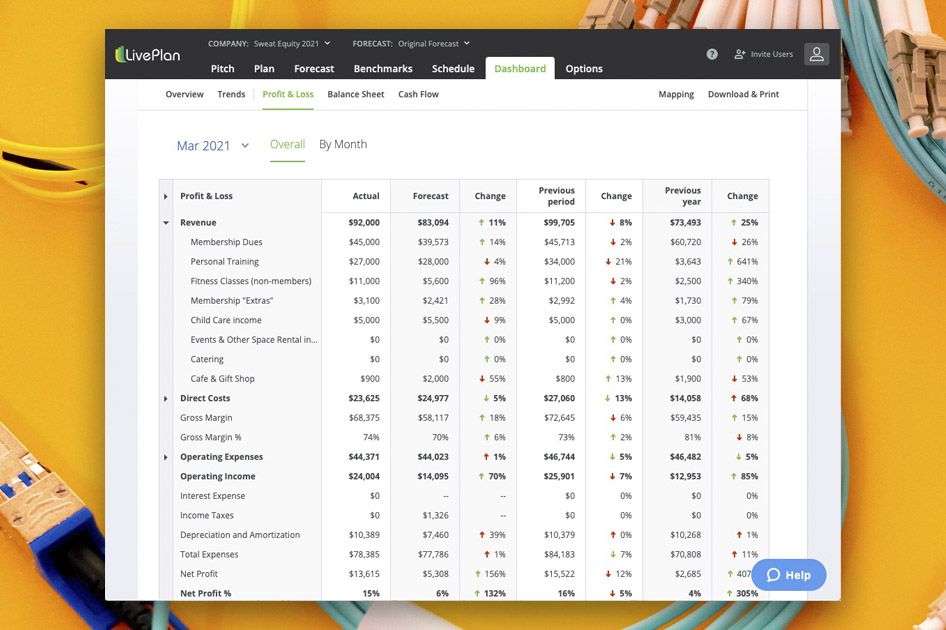Click the Catering row label
The height and width of the screenshot is (630, 946).
pyautogui.click(x=207, y=359)
